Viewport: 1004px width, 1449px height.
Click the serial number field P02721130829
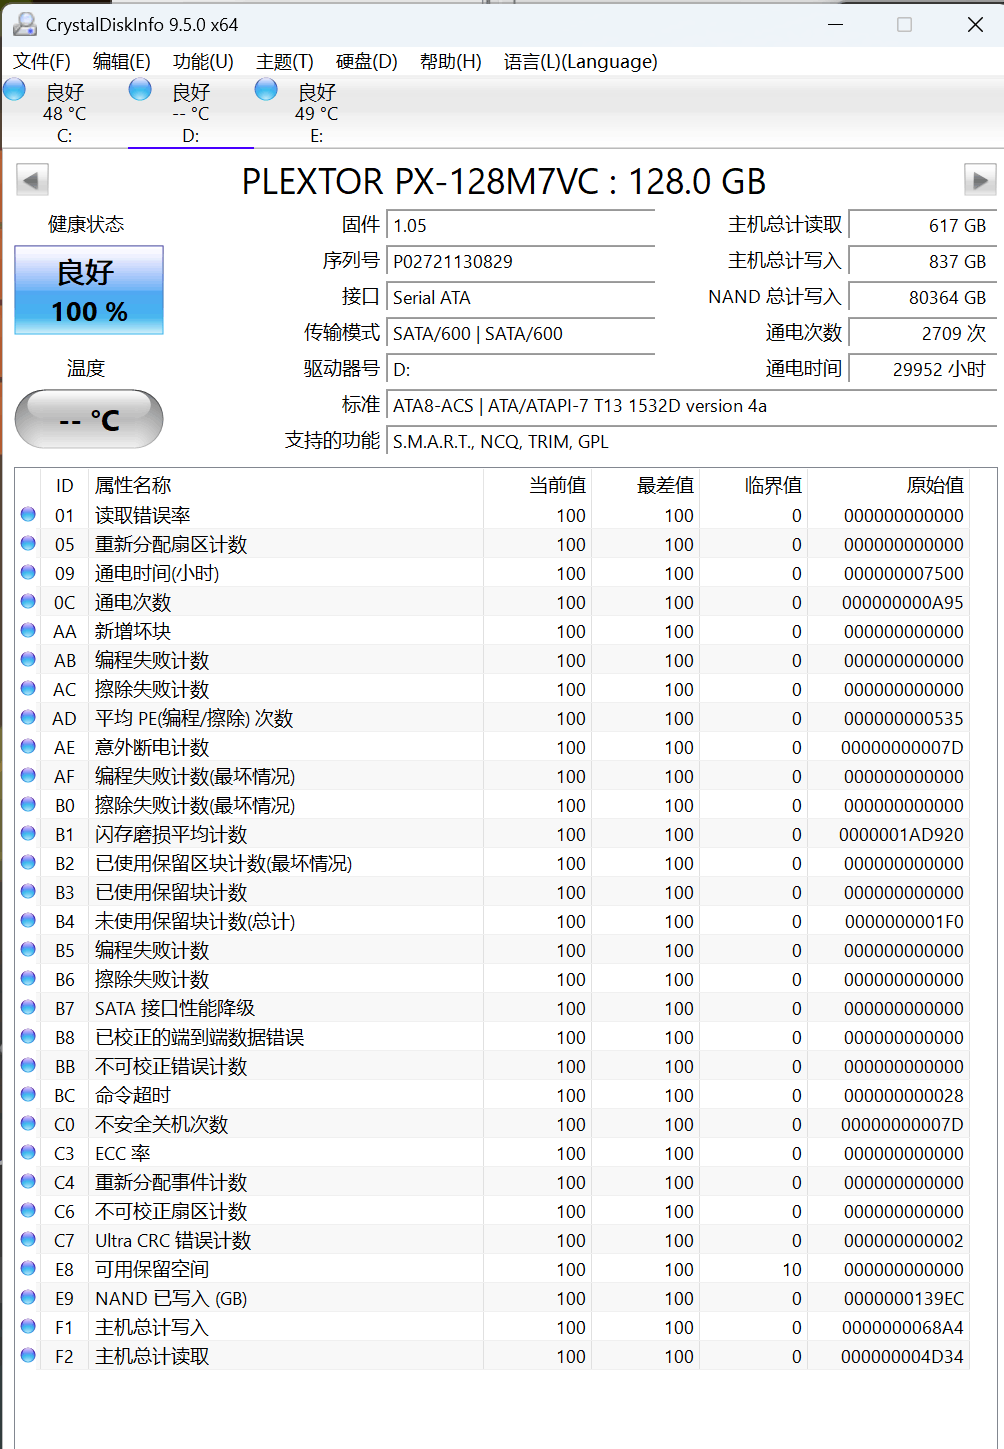click(x=521, y=261)
